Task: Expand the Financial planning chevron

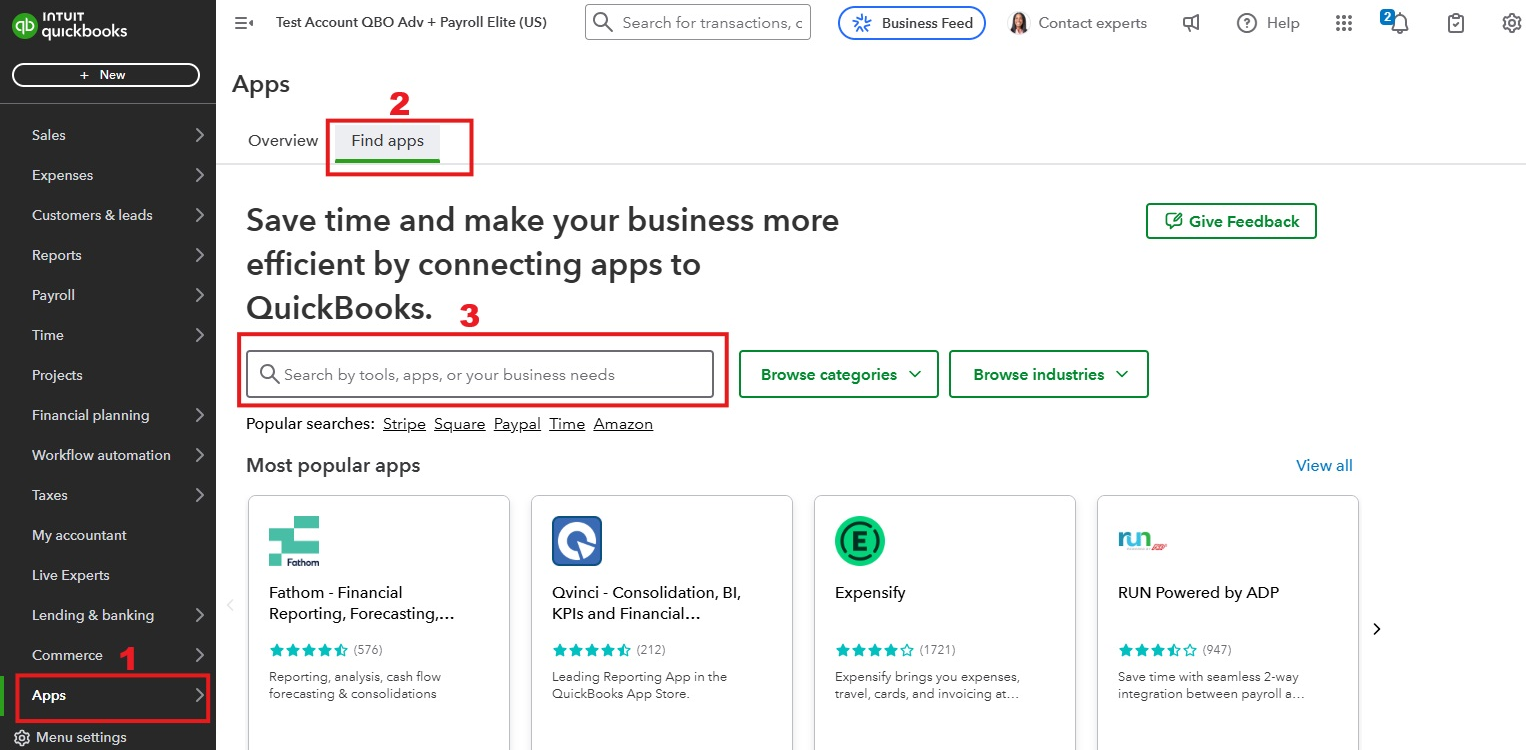Action: coord(199,415)
